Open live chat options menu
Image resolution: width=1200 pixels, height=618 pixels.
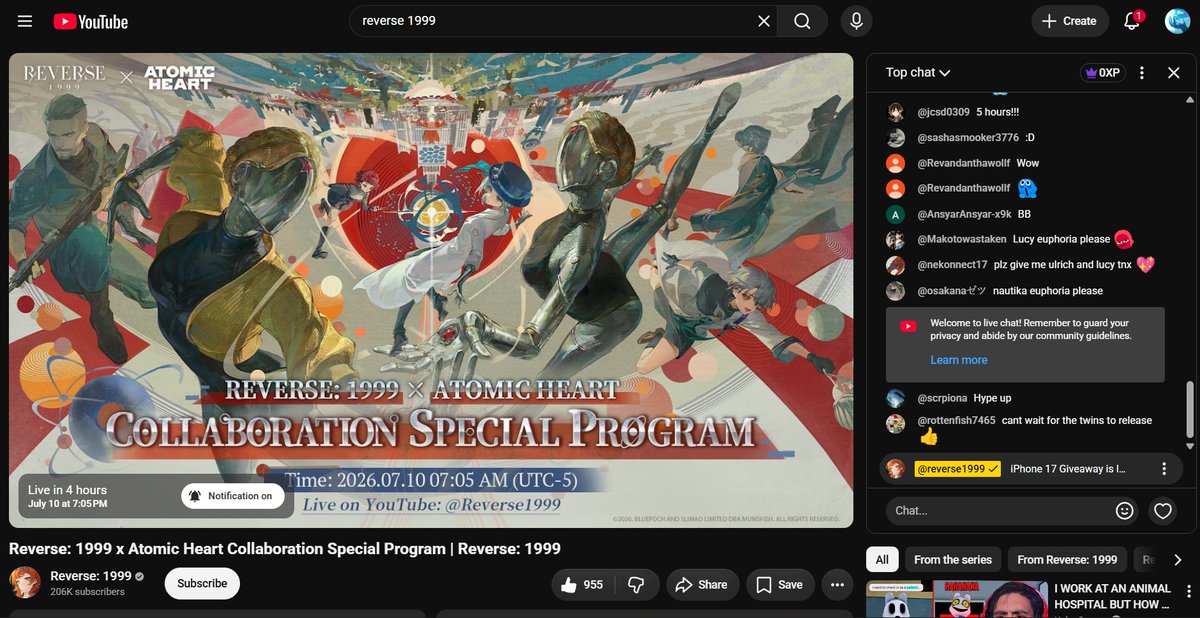(x=1142, y=73)
